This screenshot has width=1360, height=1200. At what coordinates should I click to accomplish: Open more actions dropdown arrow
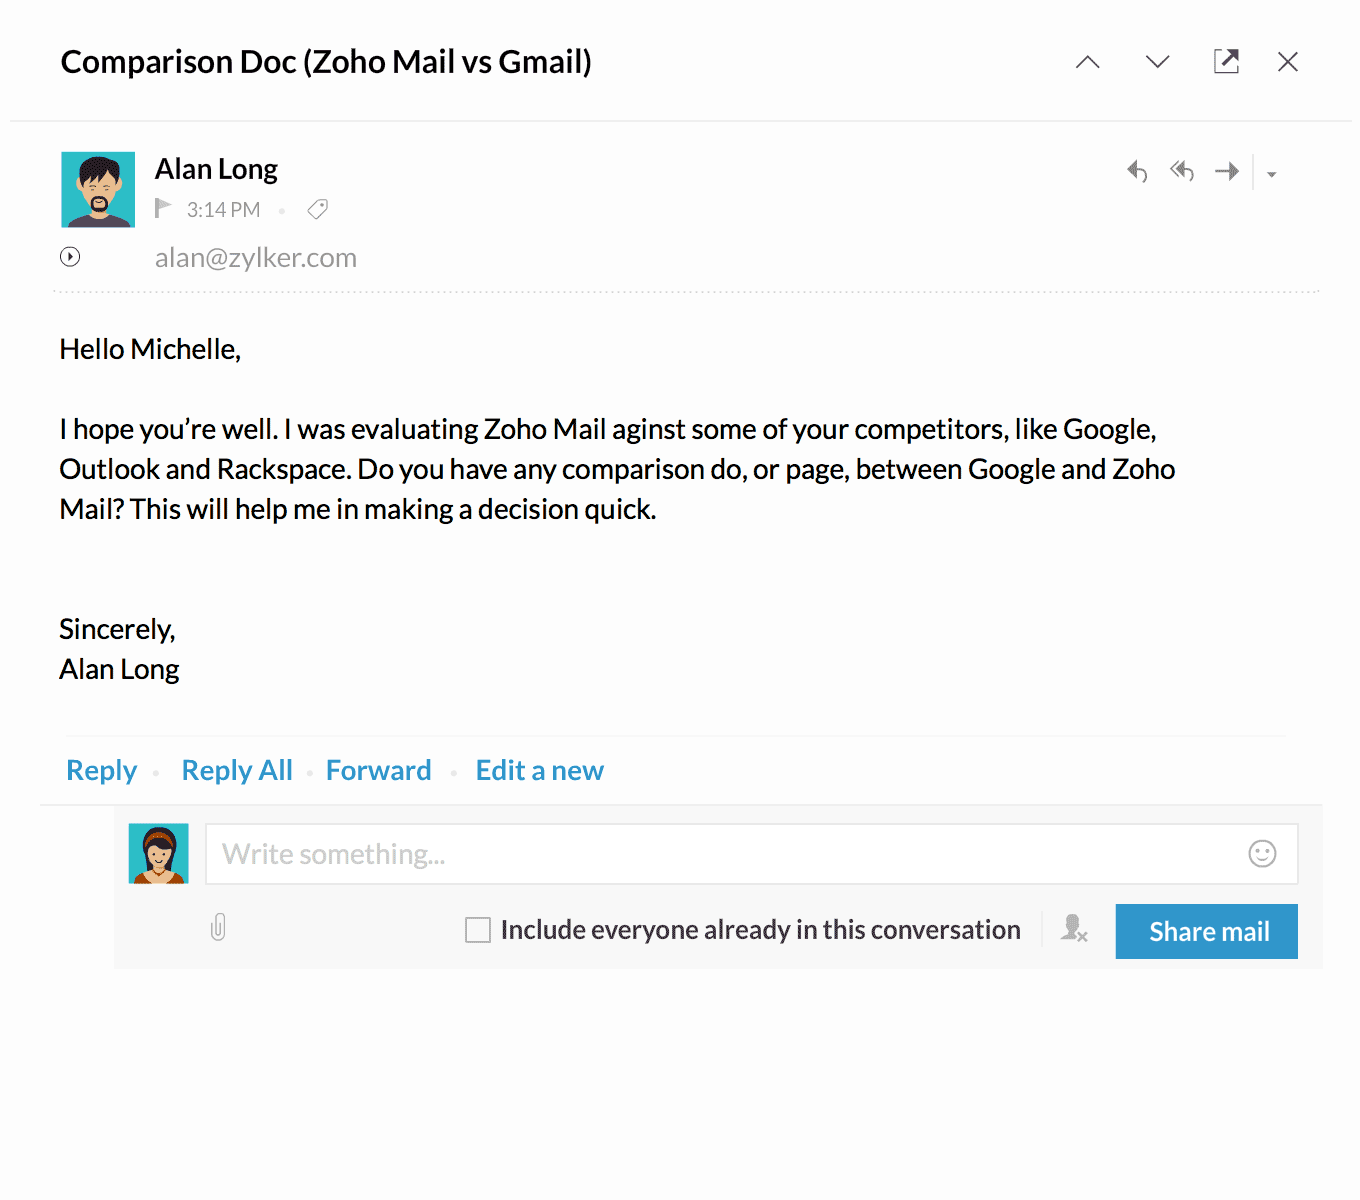click(x=1272, y=174)
